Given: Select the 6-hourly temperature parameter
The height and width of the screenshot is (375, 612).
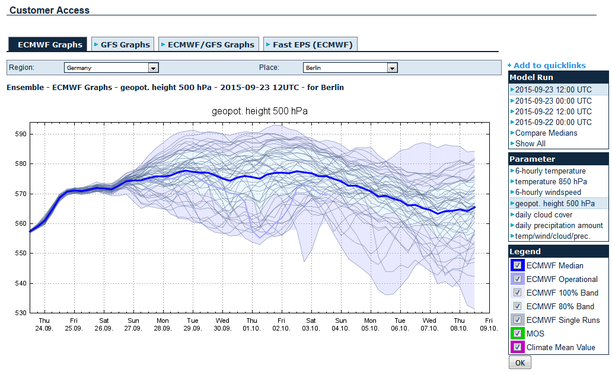Looking at the screenshot, I should pos(550,171).
